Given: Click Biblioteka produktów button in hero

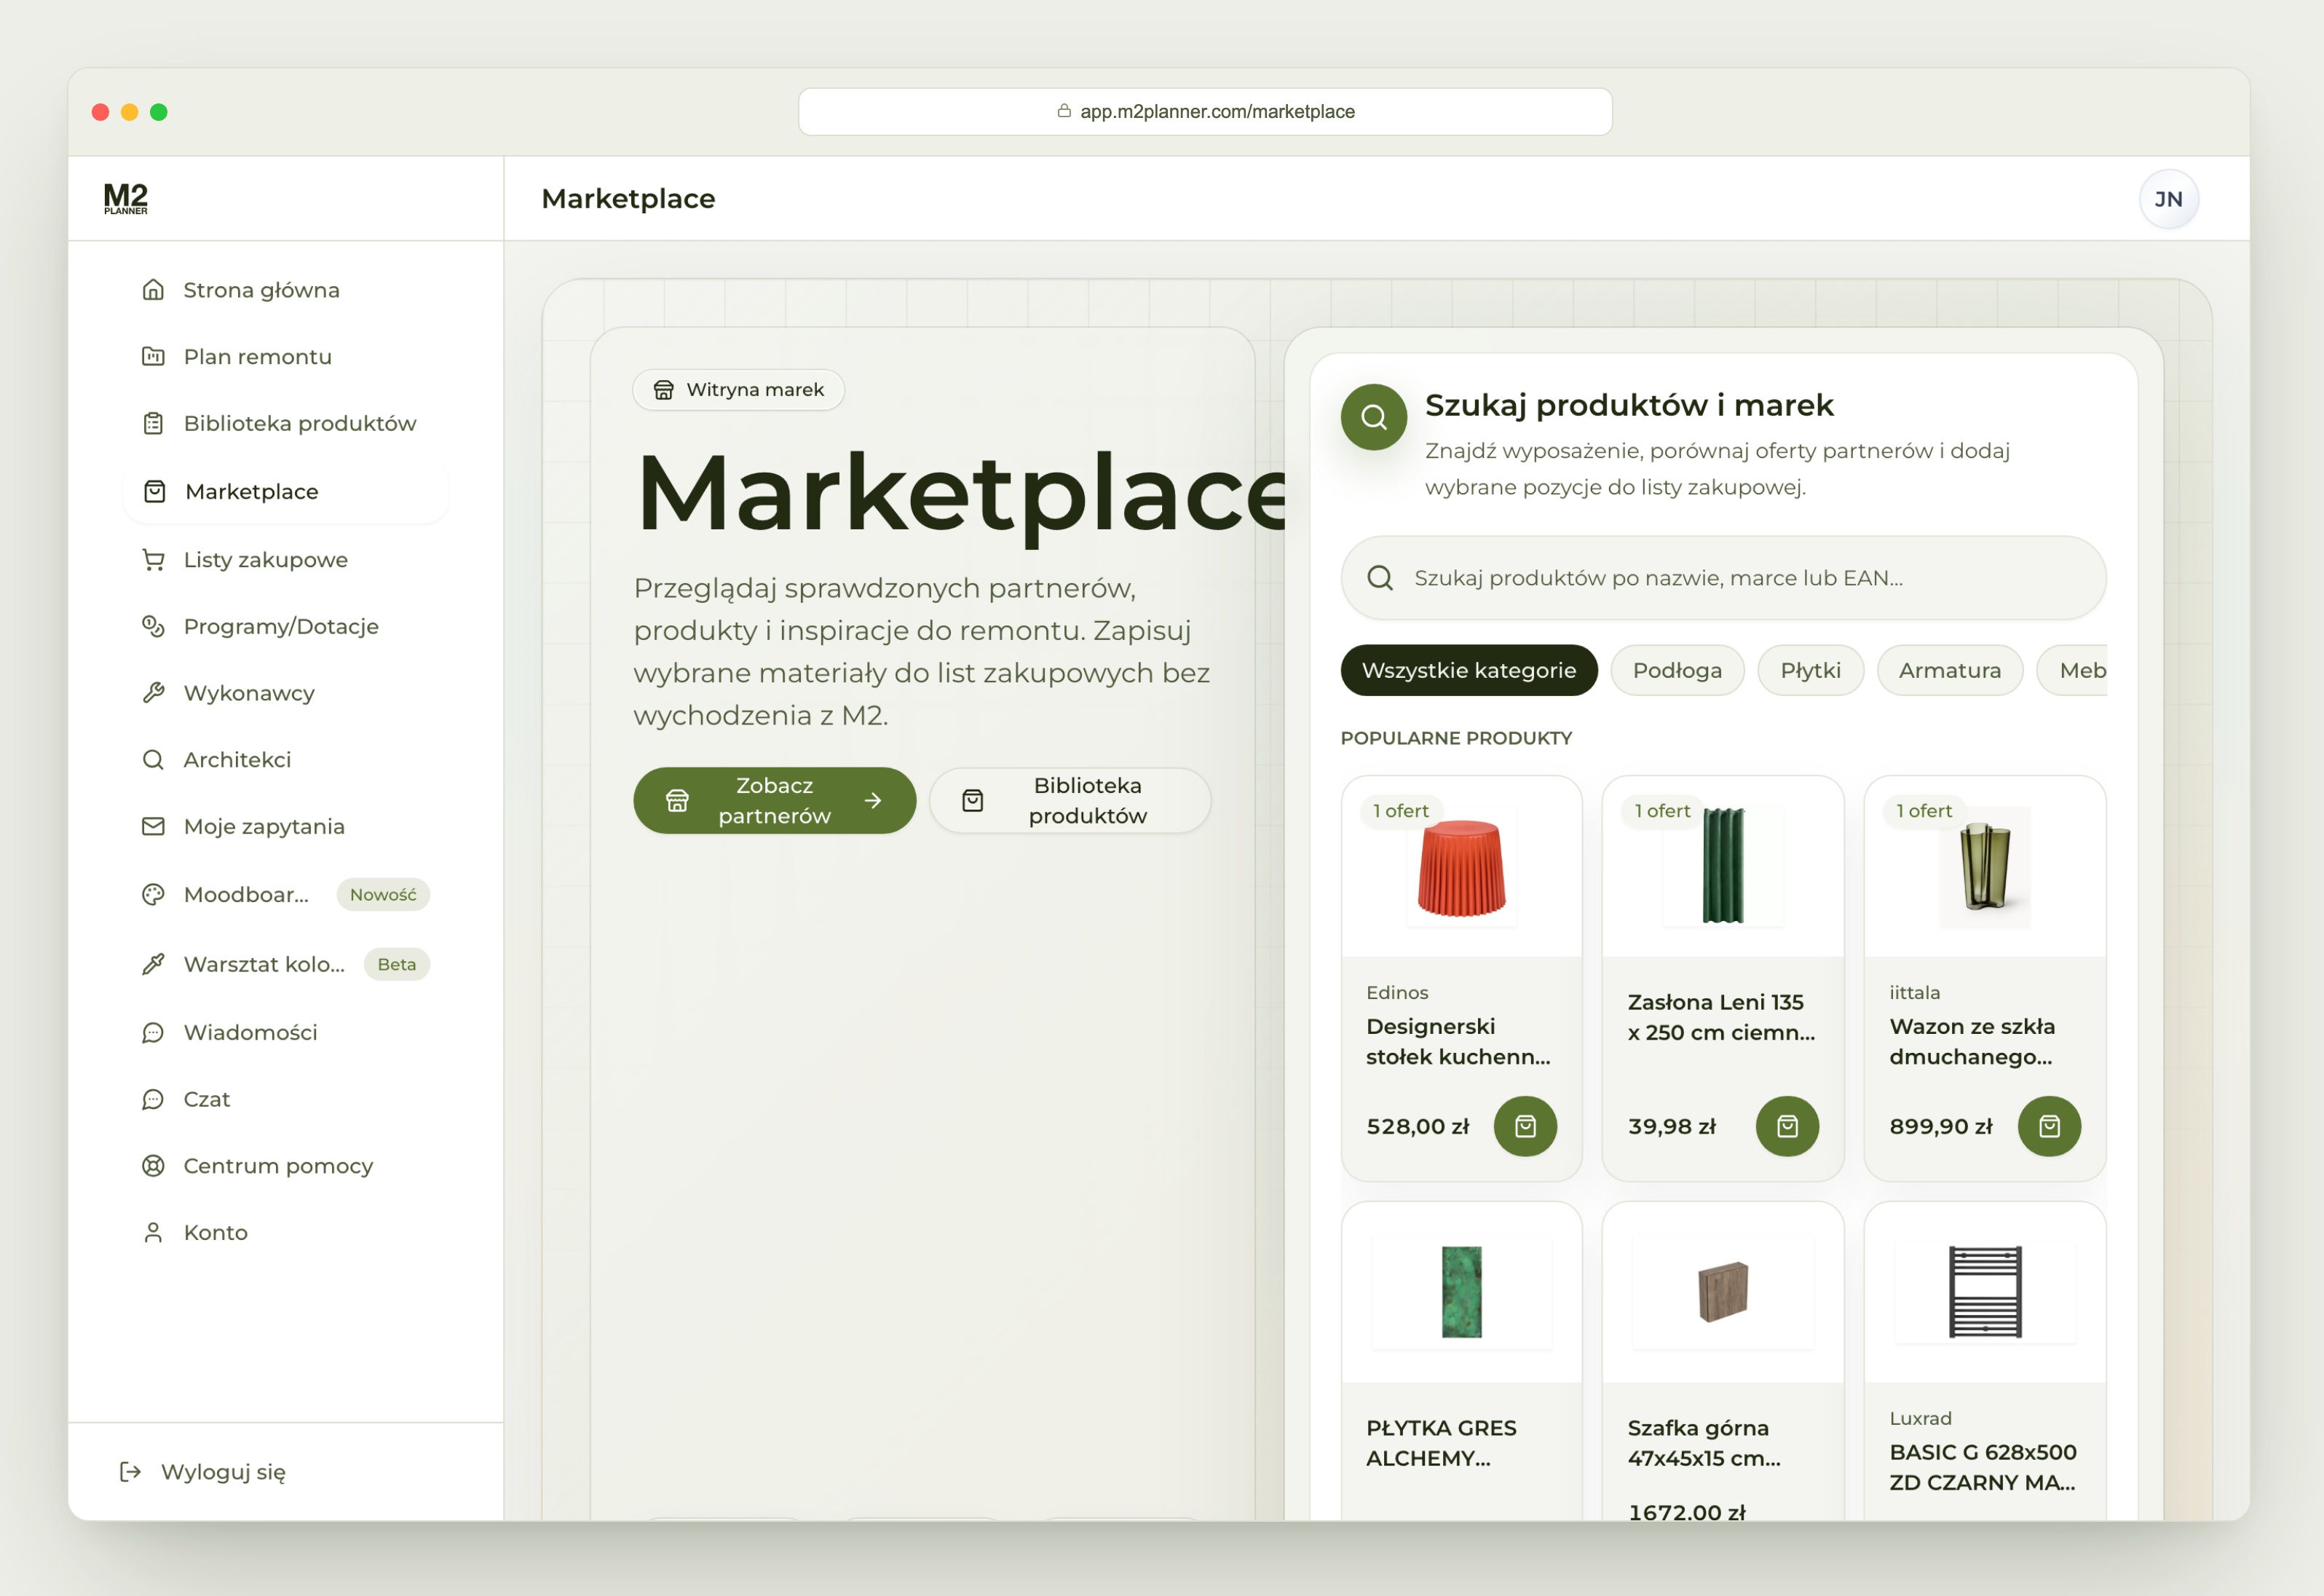Looking at the screenshot, I should coord(1070,800).
